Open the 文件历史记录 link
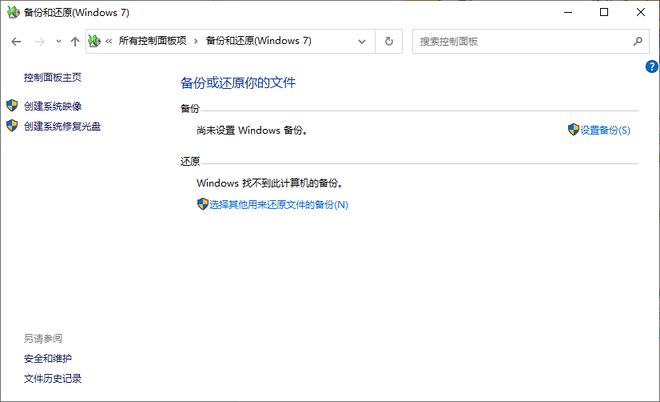This screenshot has width=660, height=402. pos(52,378)
